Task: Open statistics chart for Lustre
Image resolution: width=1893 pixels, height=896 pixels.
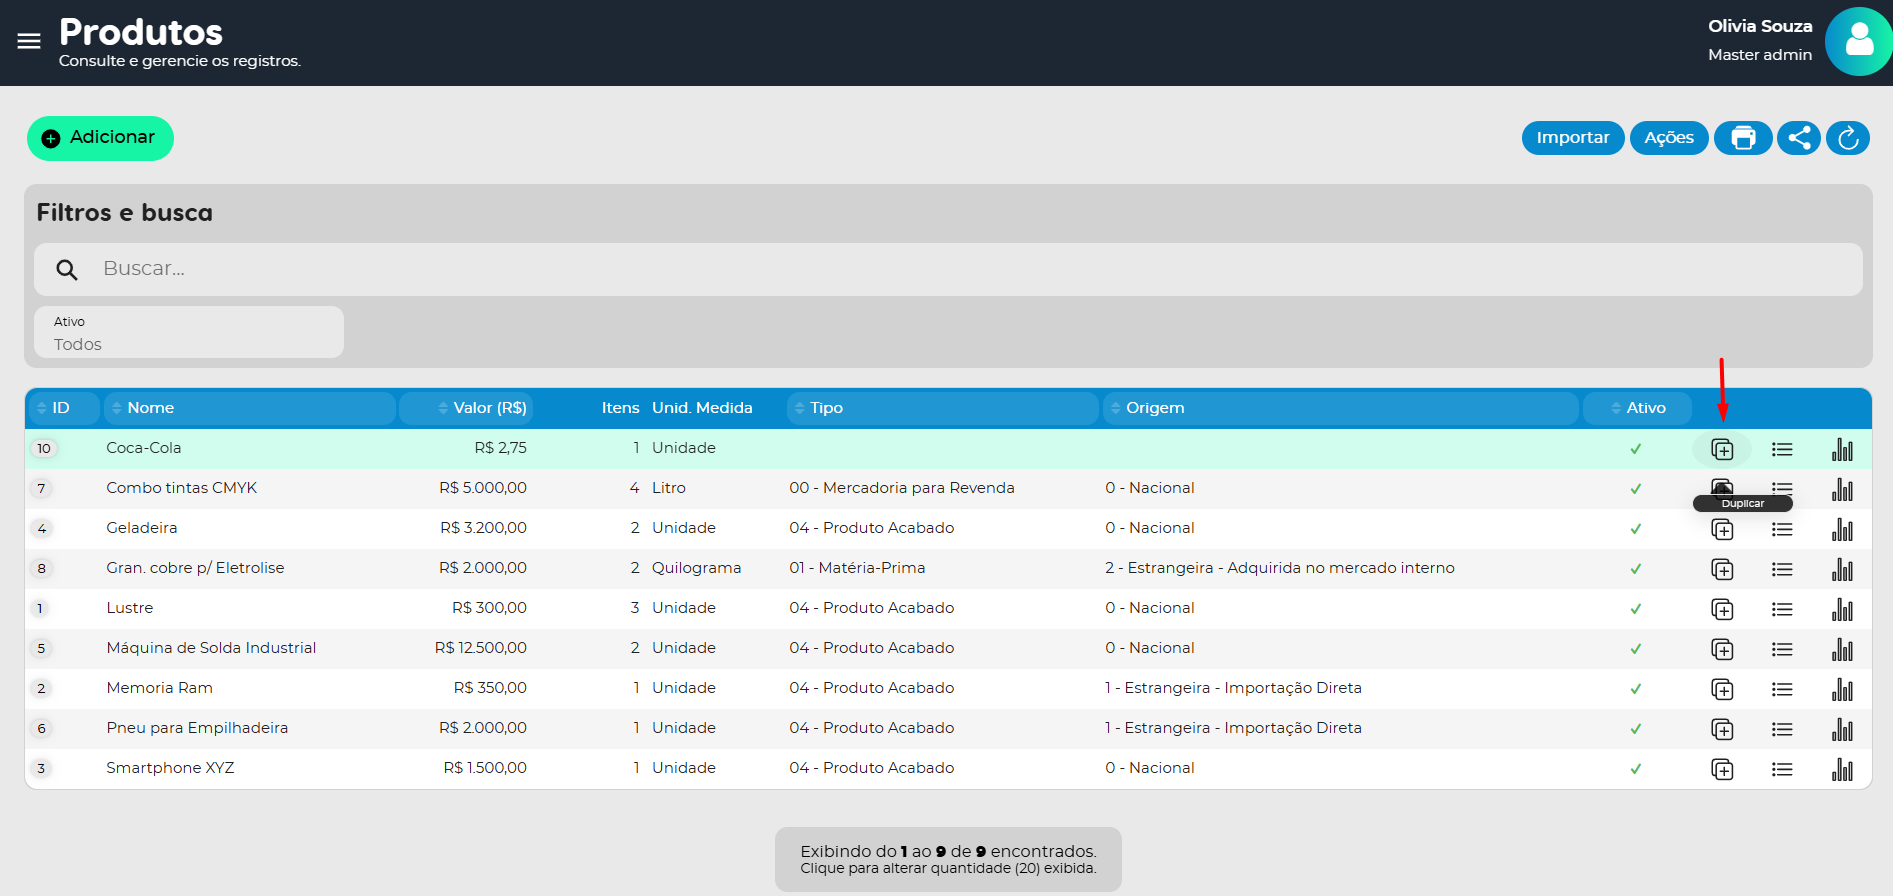Action: click(1841, 609)
